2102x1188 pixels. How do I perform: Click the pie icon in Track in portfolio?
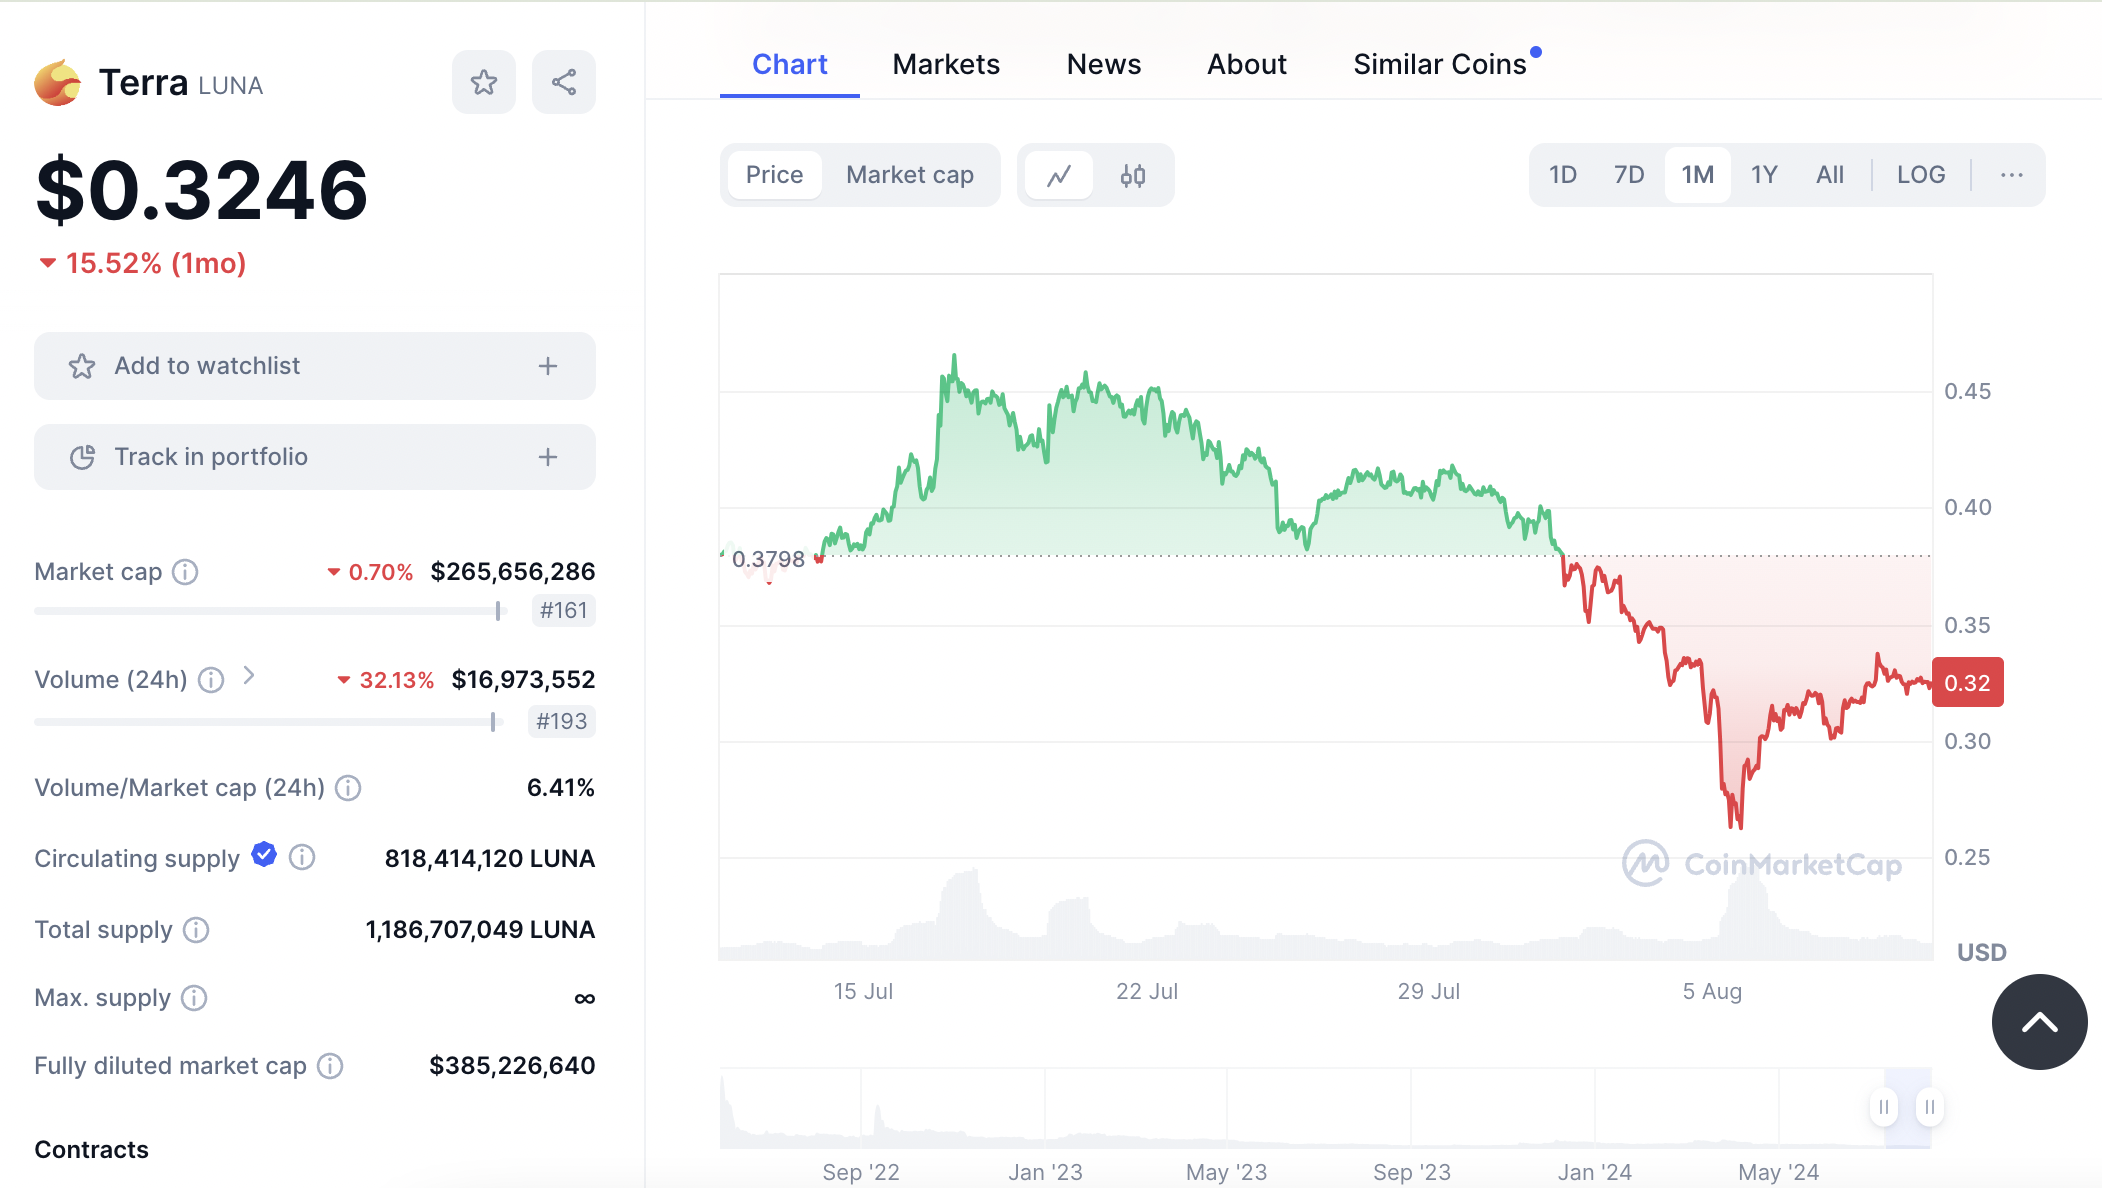[x=82, y=457]
